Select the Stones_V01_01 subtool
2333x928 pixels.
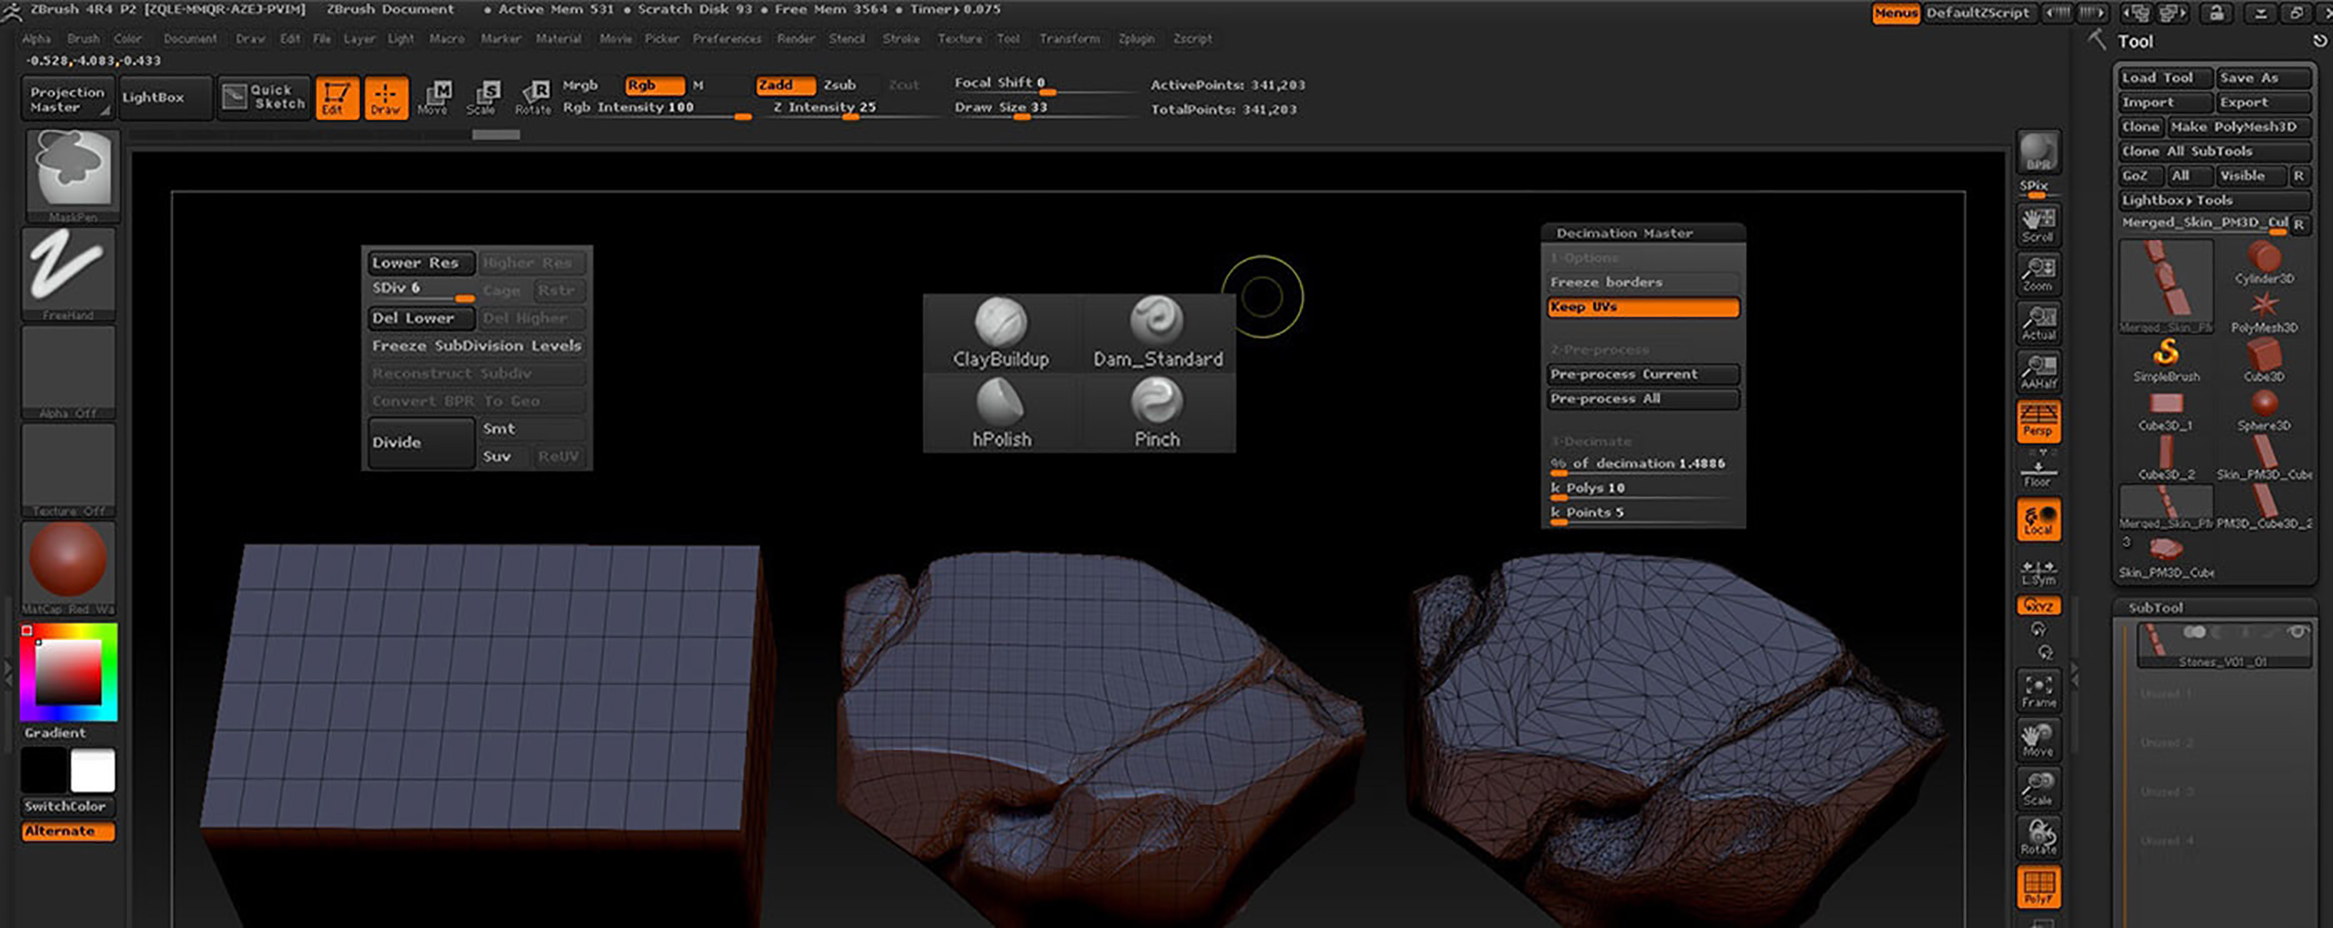[2223, 645]
